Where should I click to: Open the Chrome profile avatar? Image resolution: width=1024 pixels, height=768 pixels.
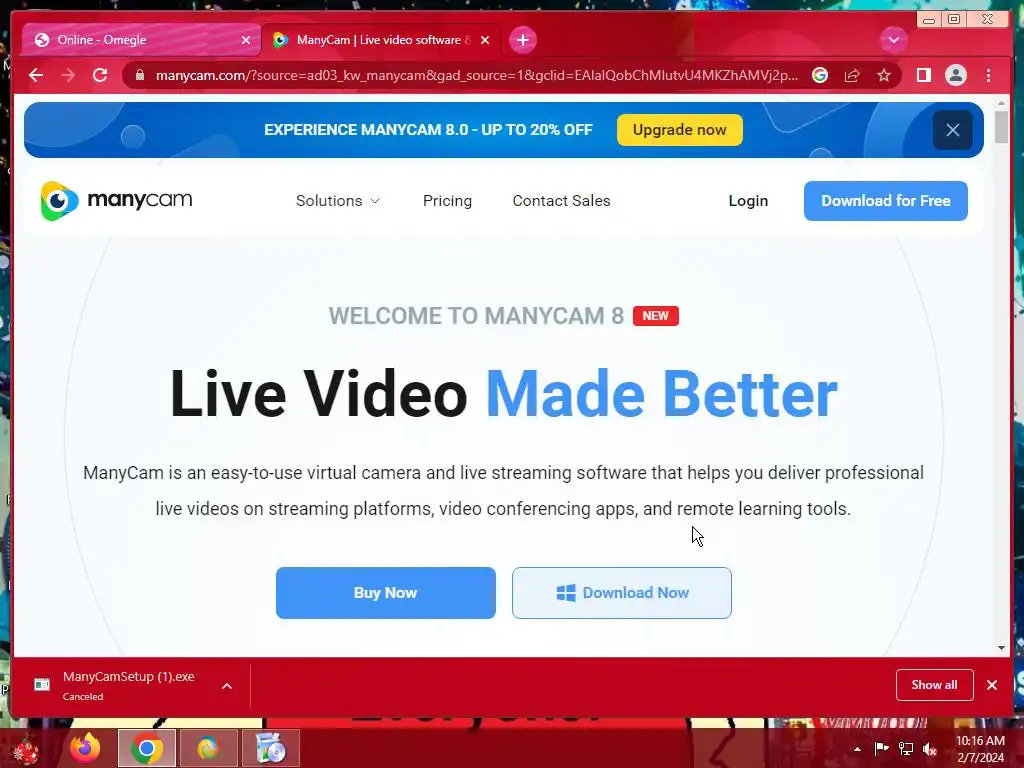(x=955, y=75)
